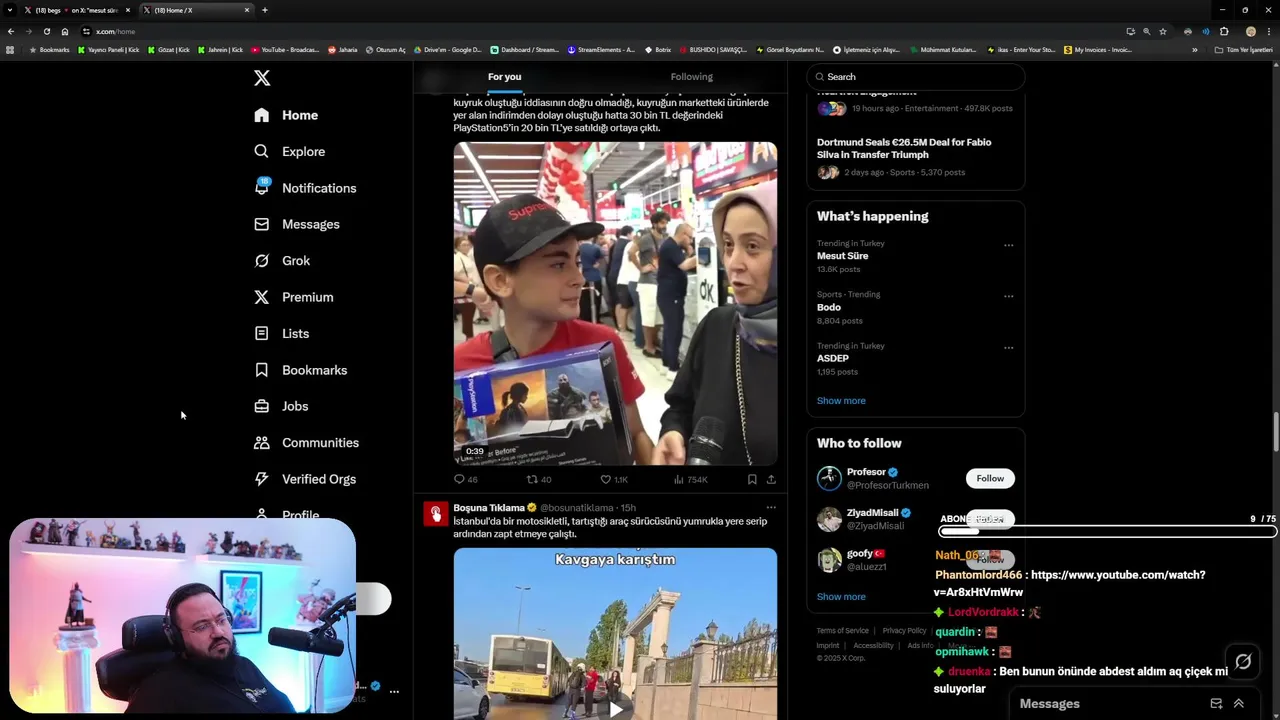Open Privacy Policy footer link
Viewport: 1280px width, 720px height.
[x=904, y=631]
